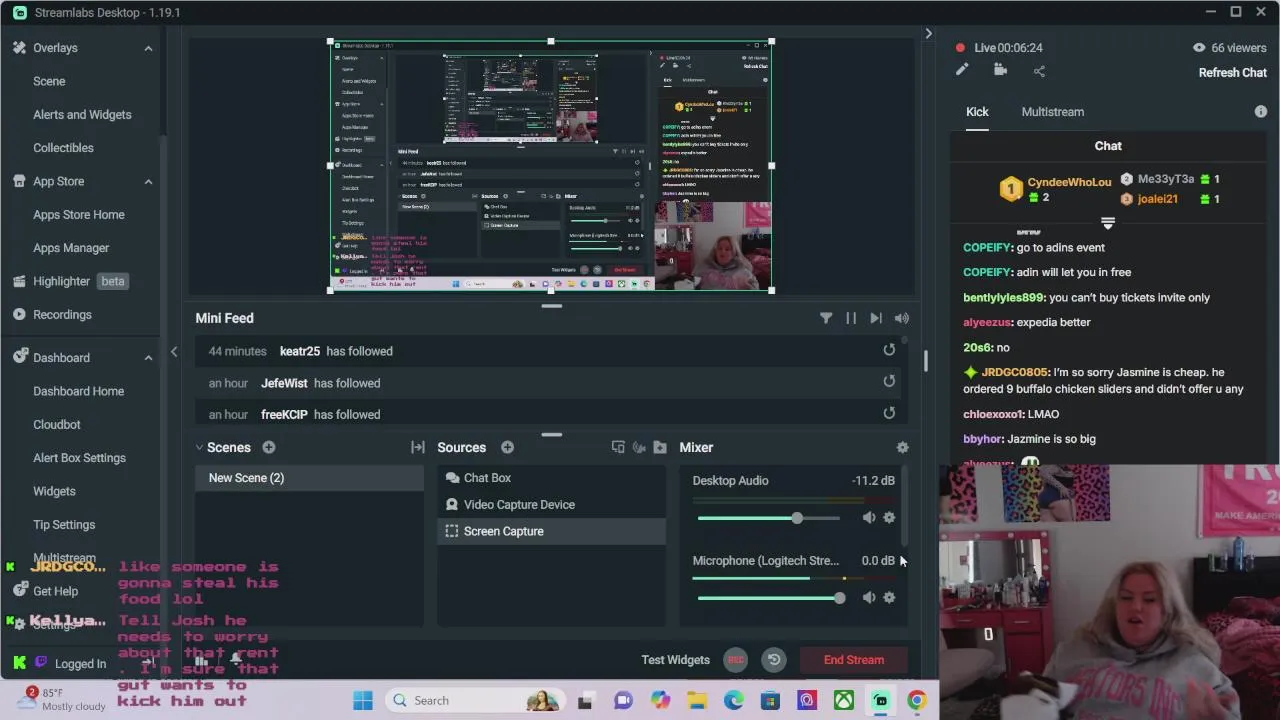The image size is (1280, 720).
Task: Select New Scene (2) in Scenes list
Action: coord(310,478)
